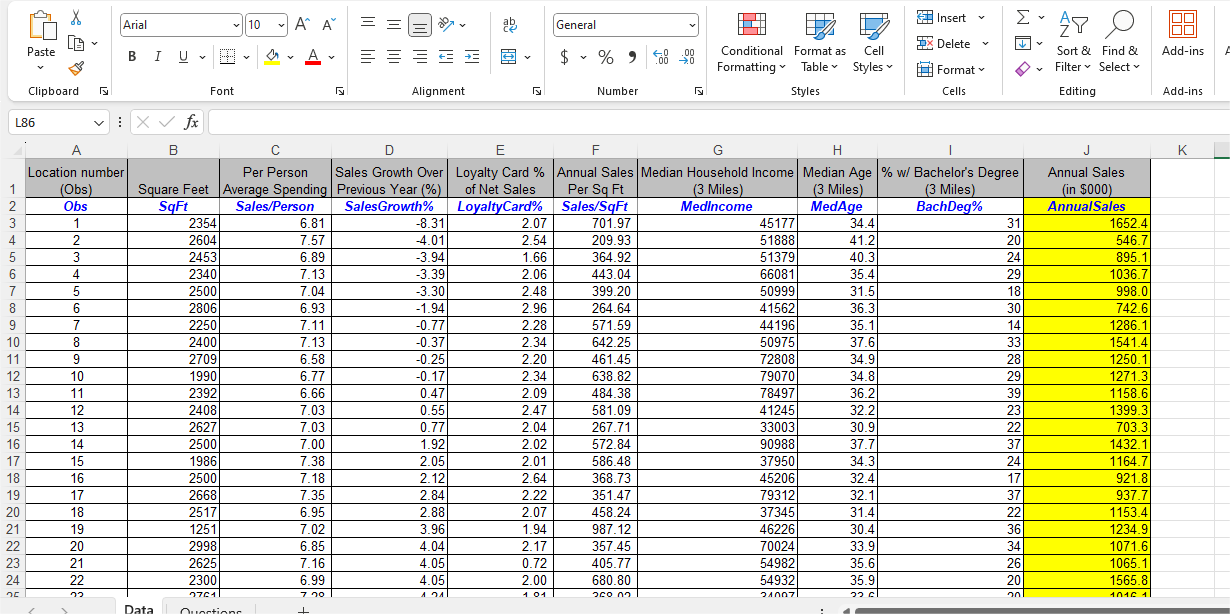Toggle Bold formatting

coord(132,58)
